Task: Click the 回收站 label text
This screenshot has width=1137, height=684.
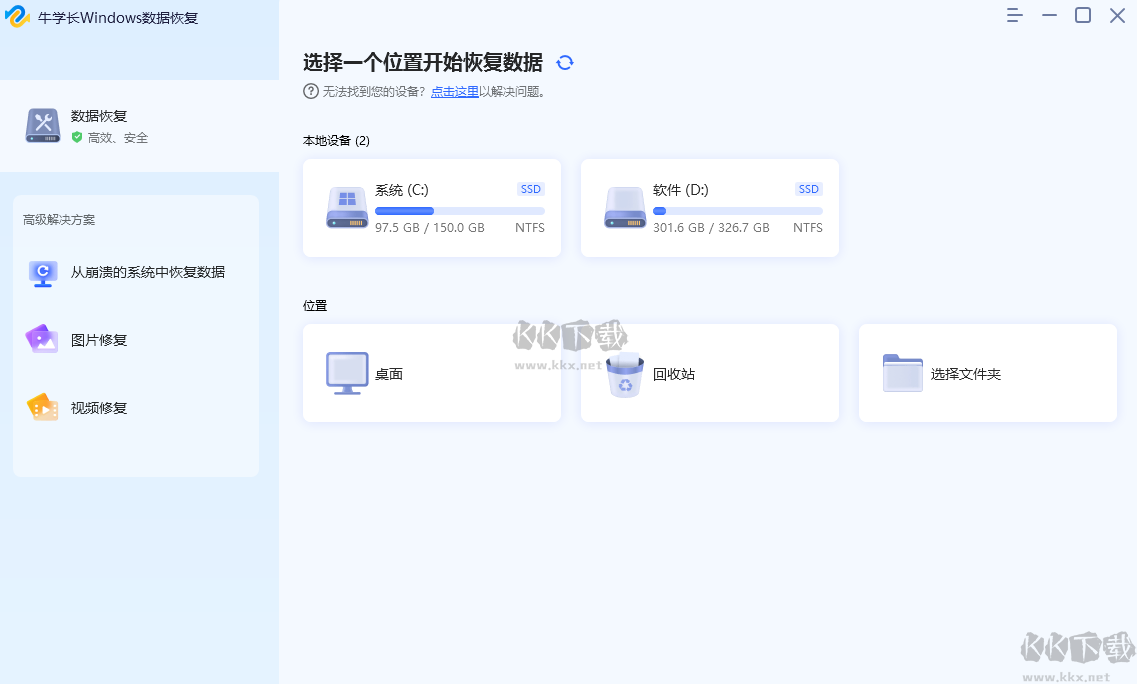Action: point(673,374)
